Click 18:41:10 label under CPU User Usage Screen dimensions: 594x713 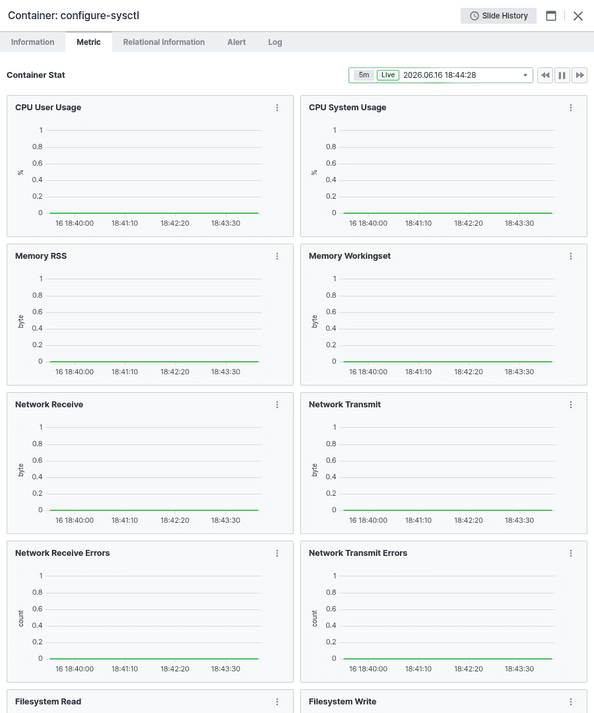pyautogui.click(x=125, y=223)
